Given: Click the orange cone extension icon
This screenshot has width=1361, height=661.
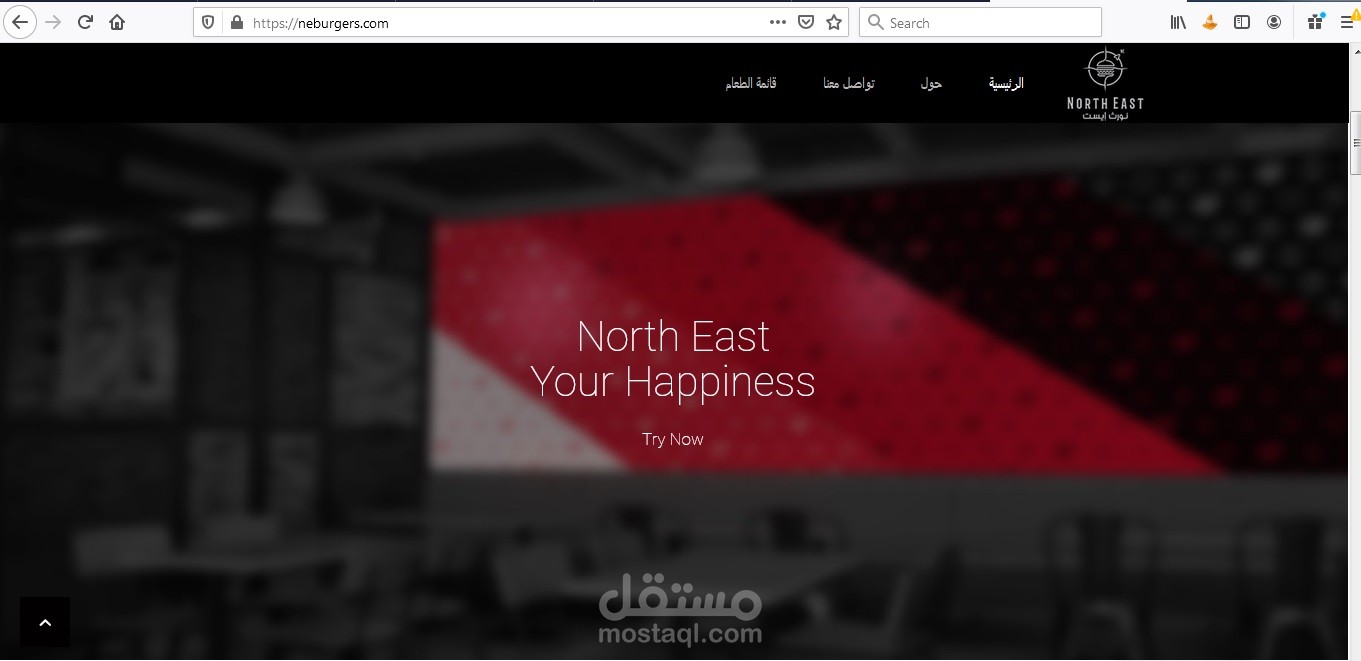Looking at the screenshot, I should point(1210,22).
